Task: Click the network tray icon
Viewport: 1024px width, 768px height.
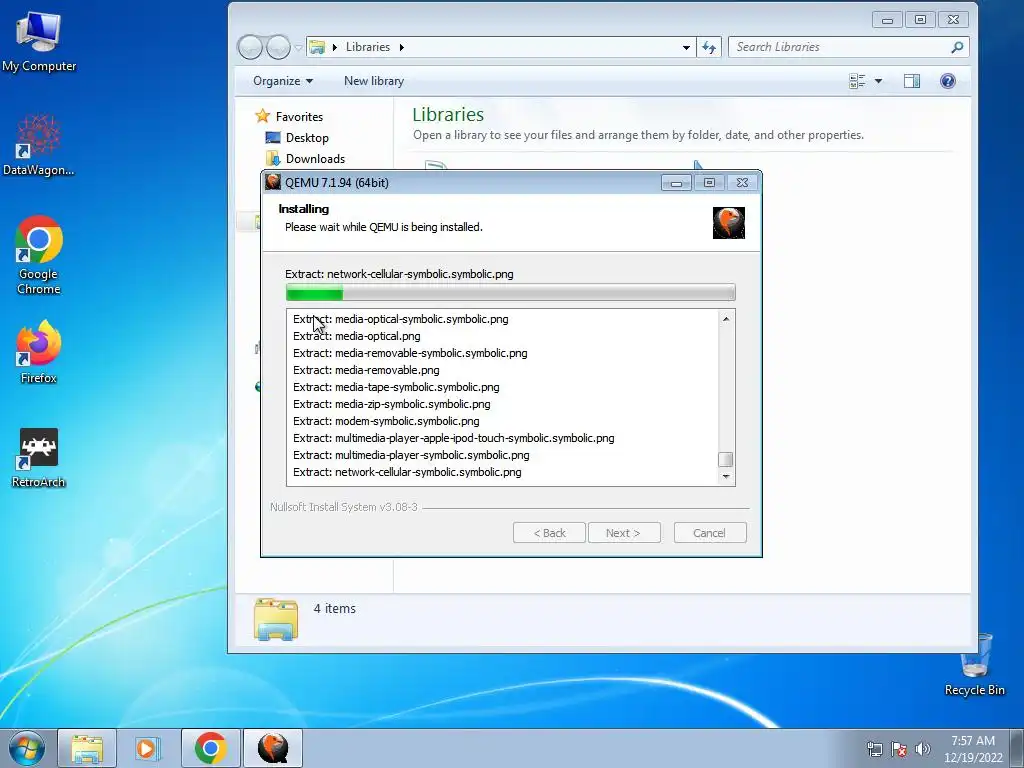Action: click(x=874, y=749)
